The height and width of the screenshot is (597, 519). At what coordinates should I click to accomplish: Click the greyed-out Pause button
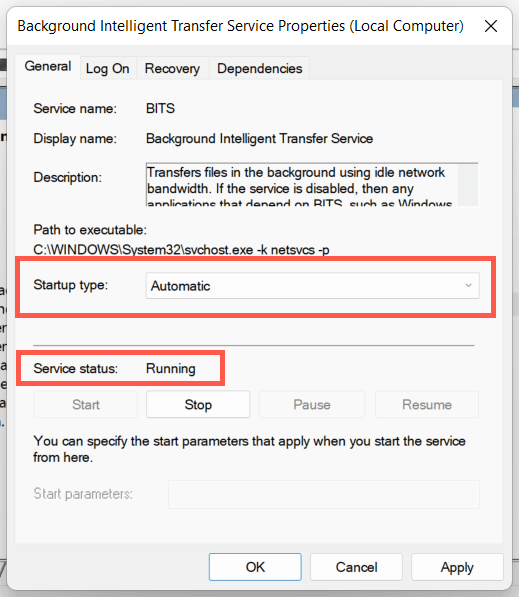click(312, 404)
